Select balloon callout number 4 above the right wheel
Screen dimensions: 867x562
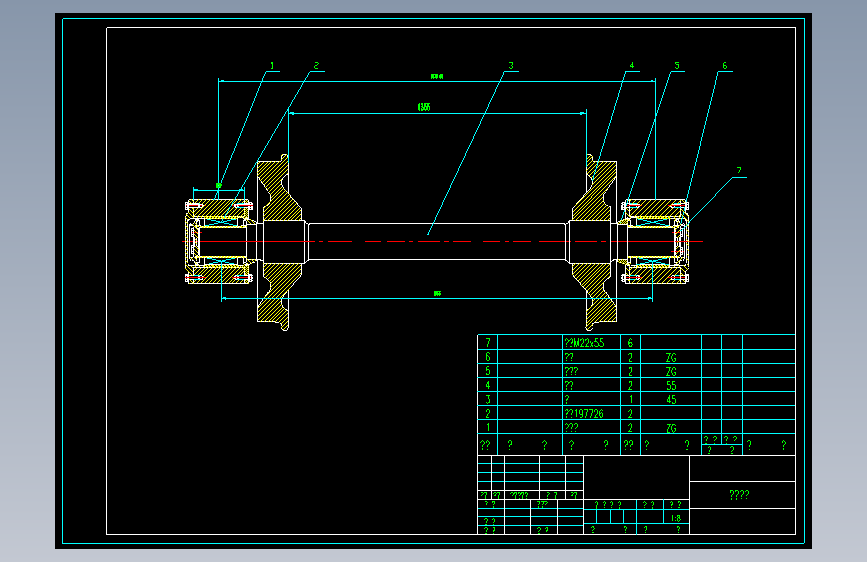(632, 66)
